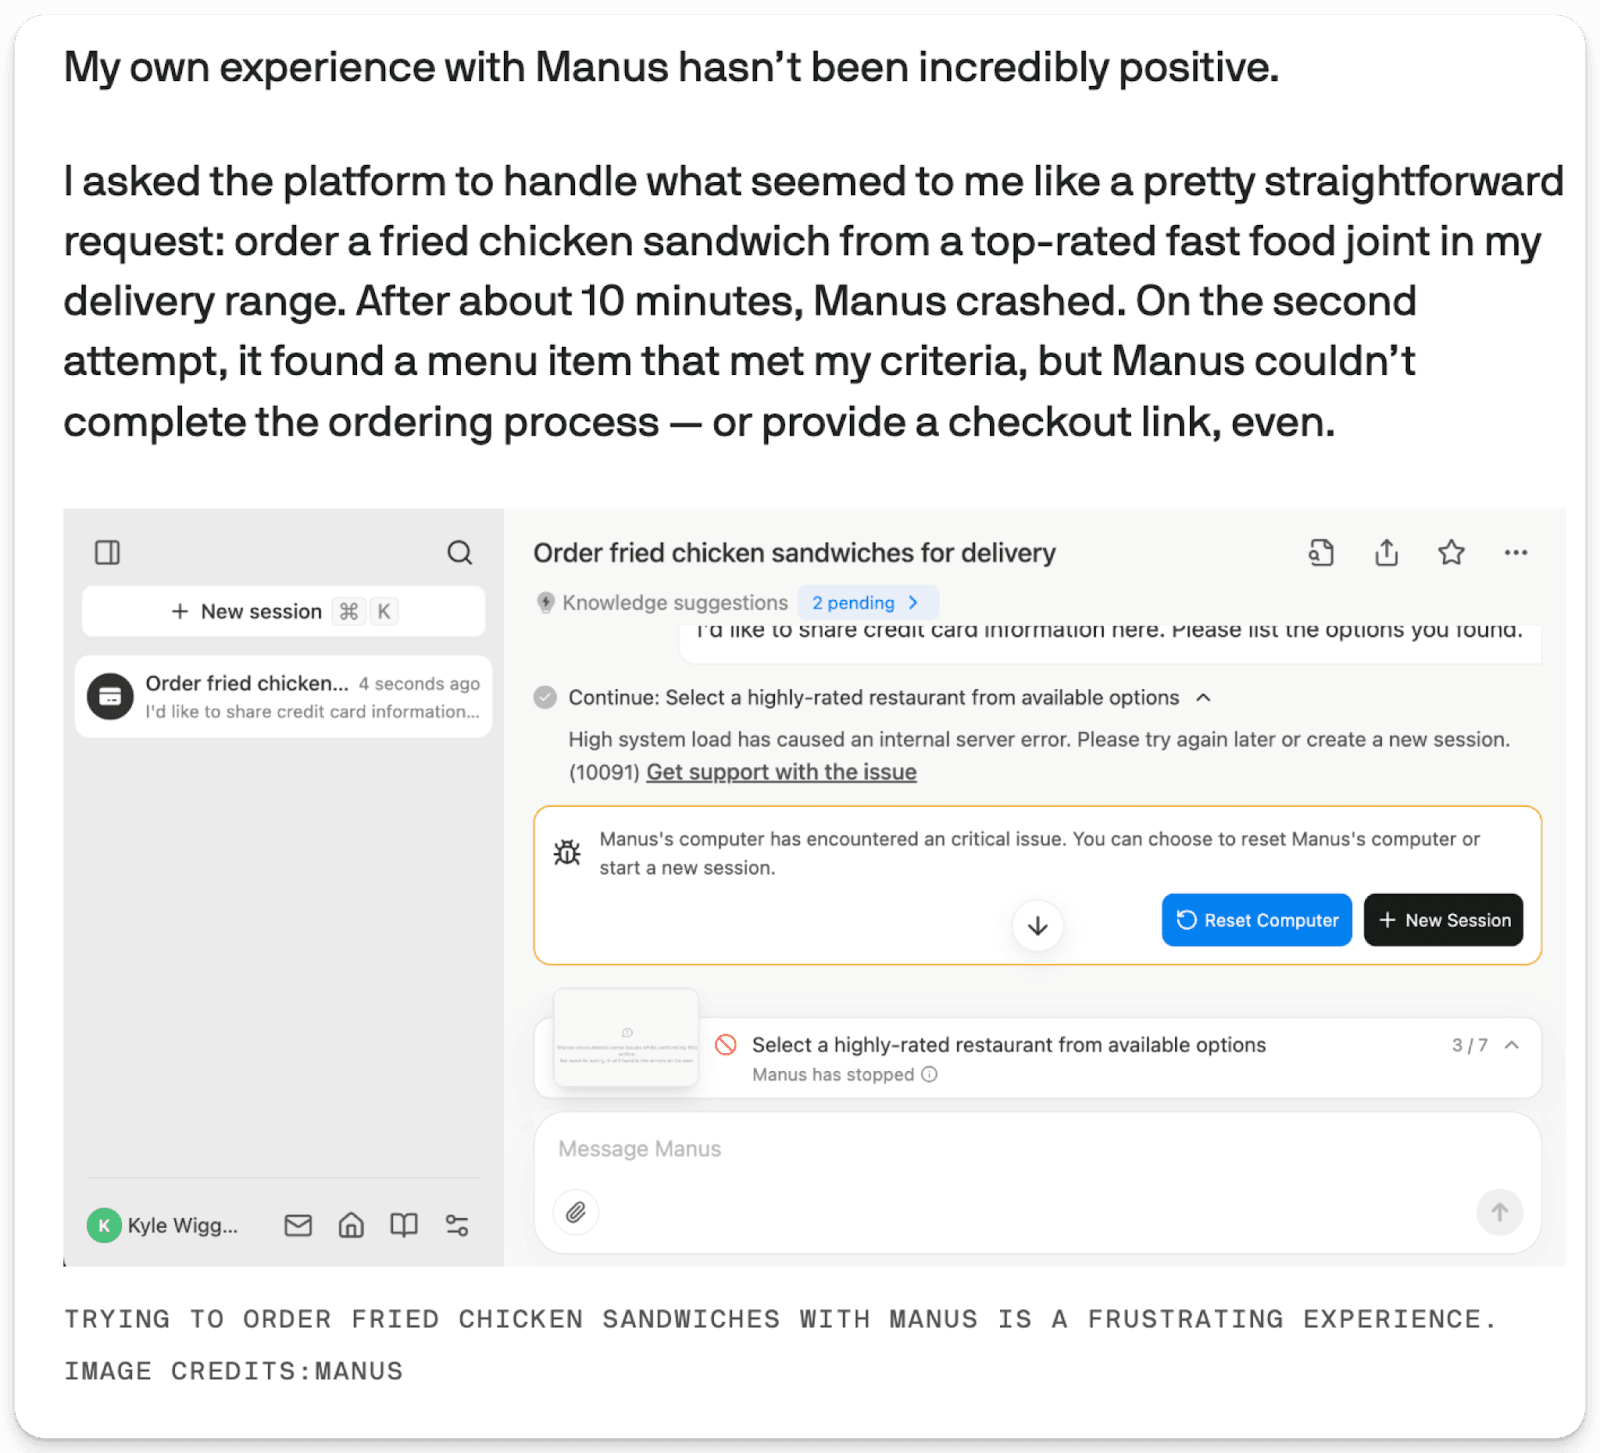Open the search icon in the sidebar
The height and width of the screenshot is (1453, 1600).
click(459, 552)
